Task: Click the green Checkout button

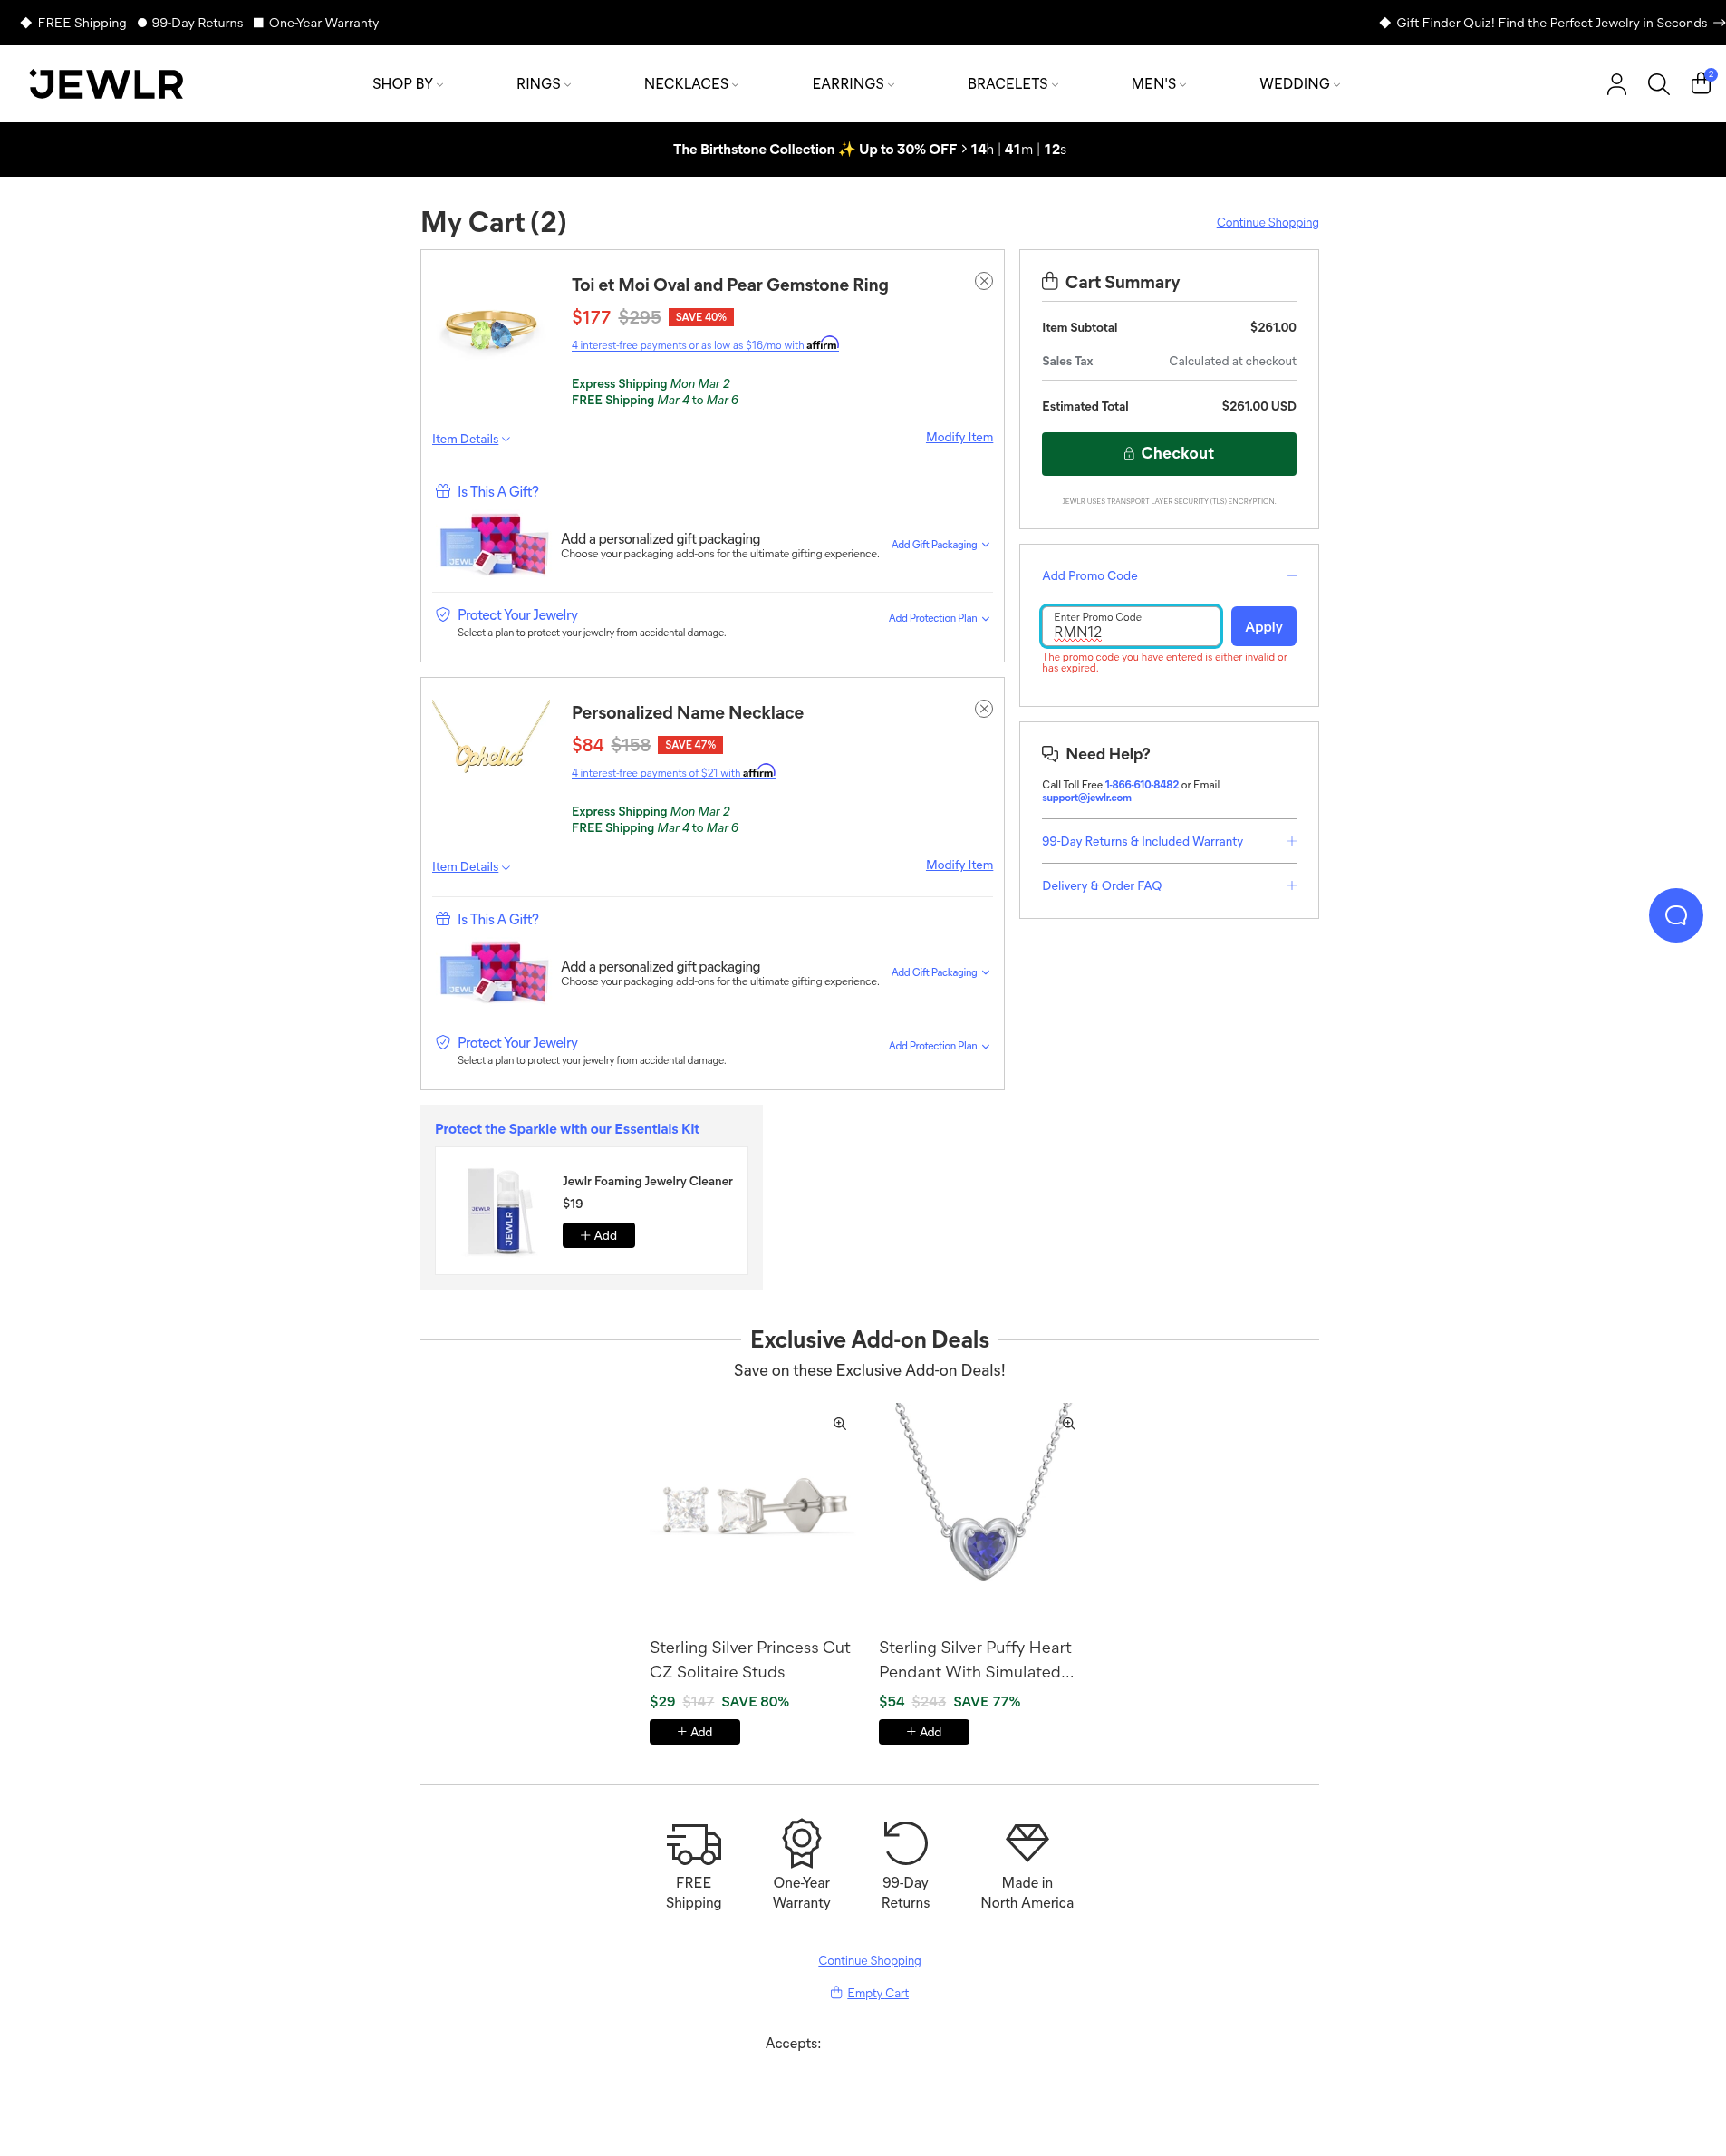Action: pyautogui.click(x=1168, y=454)
